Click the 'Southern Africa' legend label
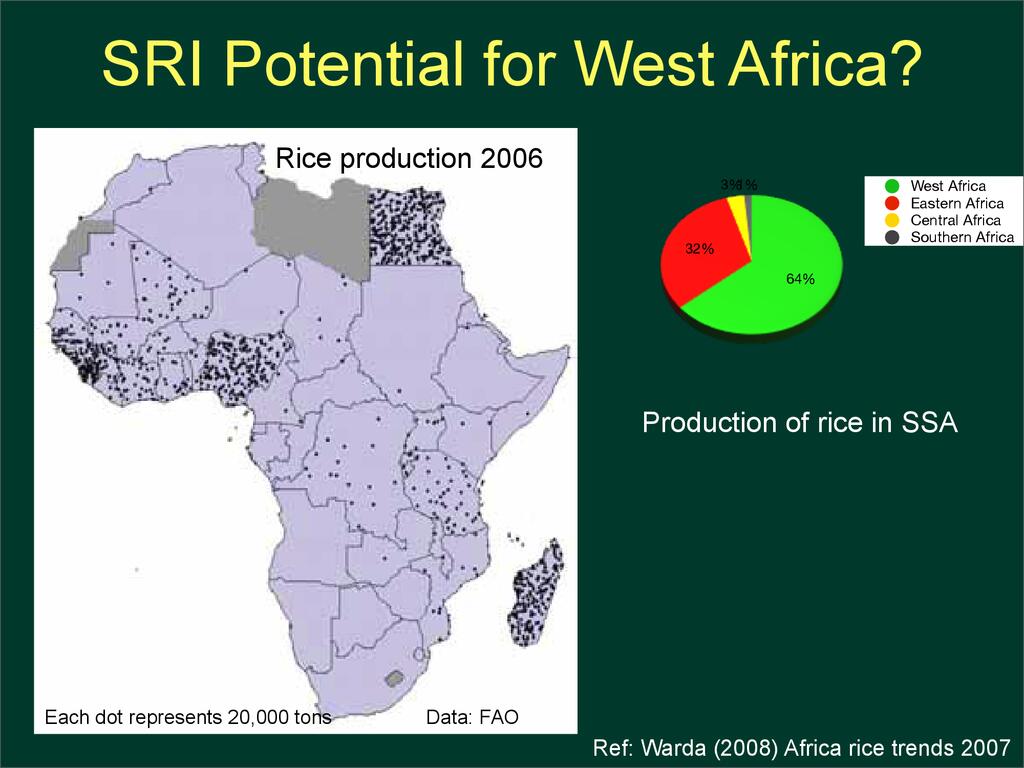The width and height of the screenshot is (1024, 768). tap(961, 237)
